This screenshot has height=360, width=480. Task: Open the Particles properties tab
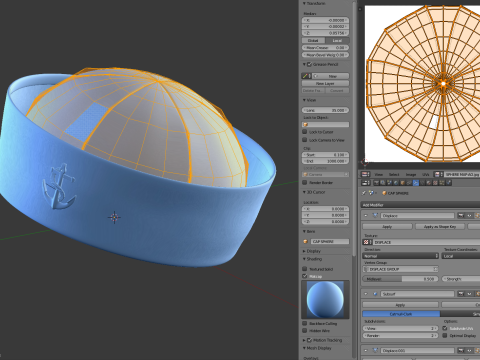pyautogui.click(x=442, y=183)
